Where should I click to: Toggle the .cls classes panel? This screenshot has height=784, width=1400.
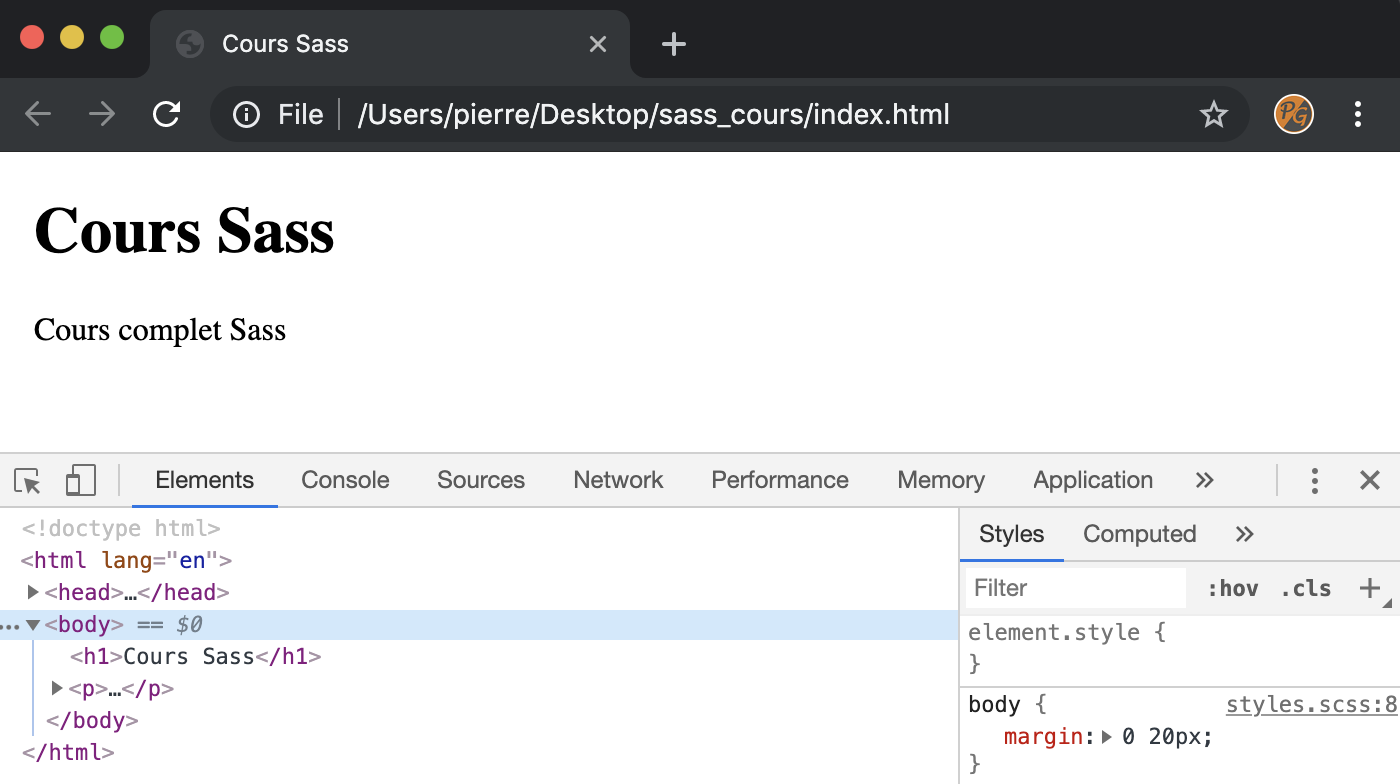(1305, 588)
